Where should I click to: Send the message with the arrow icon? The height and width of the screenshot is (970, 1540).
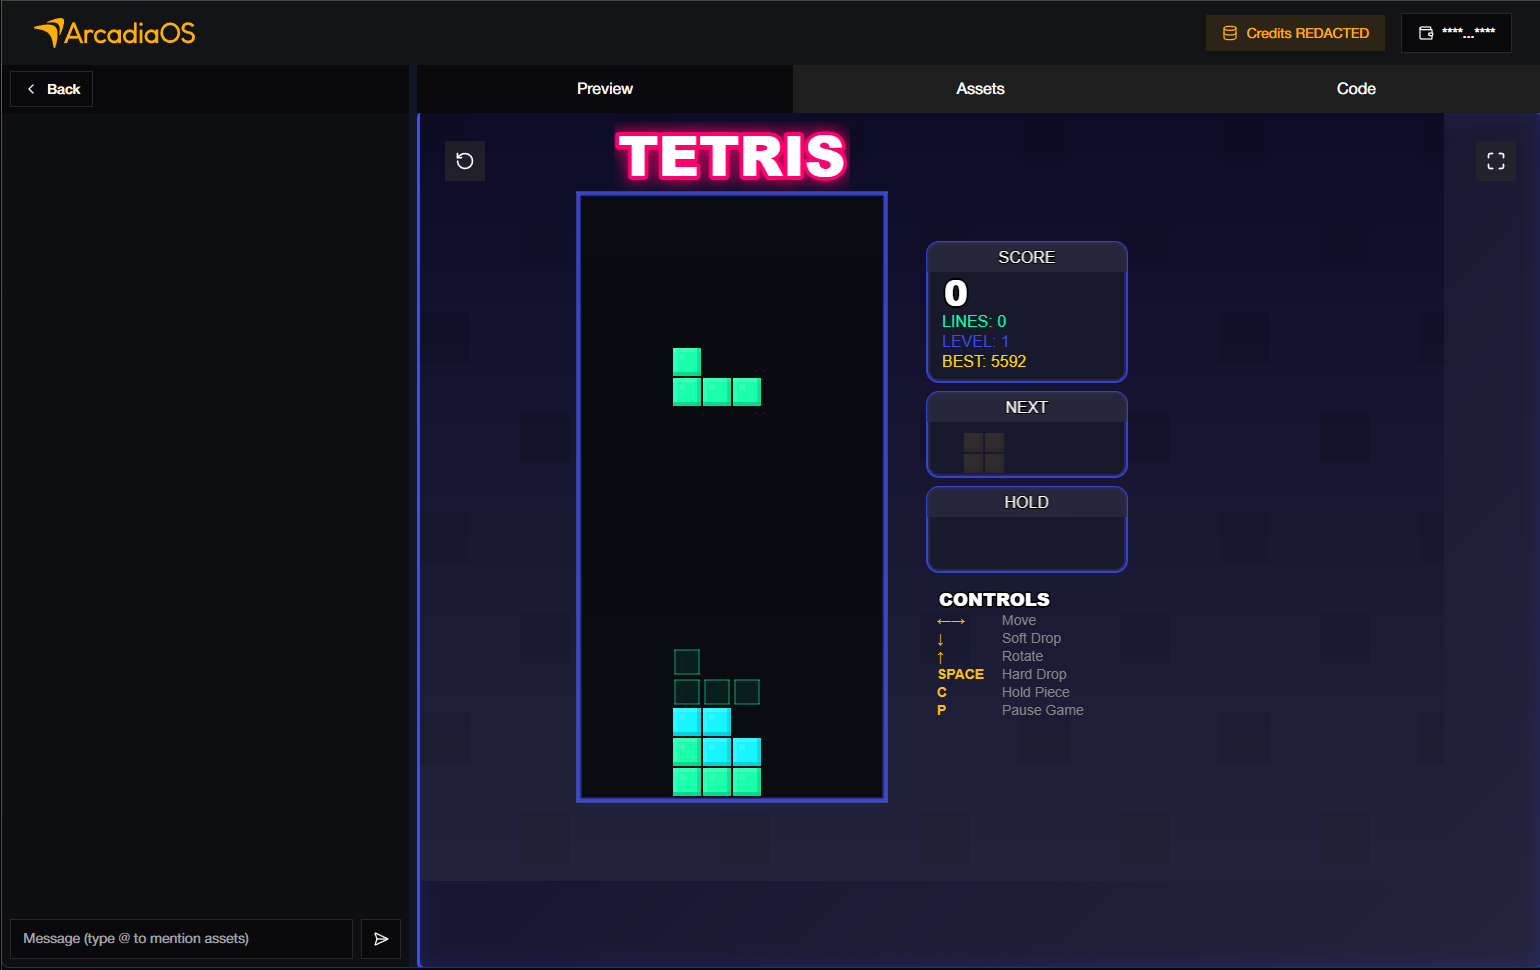381,939
